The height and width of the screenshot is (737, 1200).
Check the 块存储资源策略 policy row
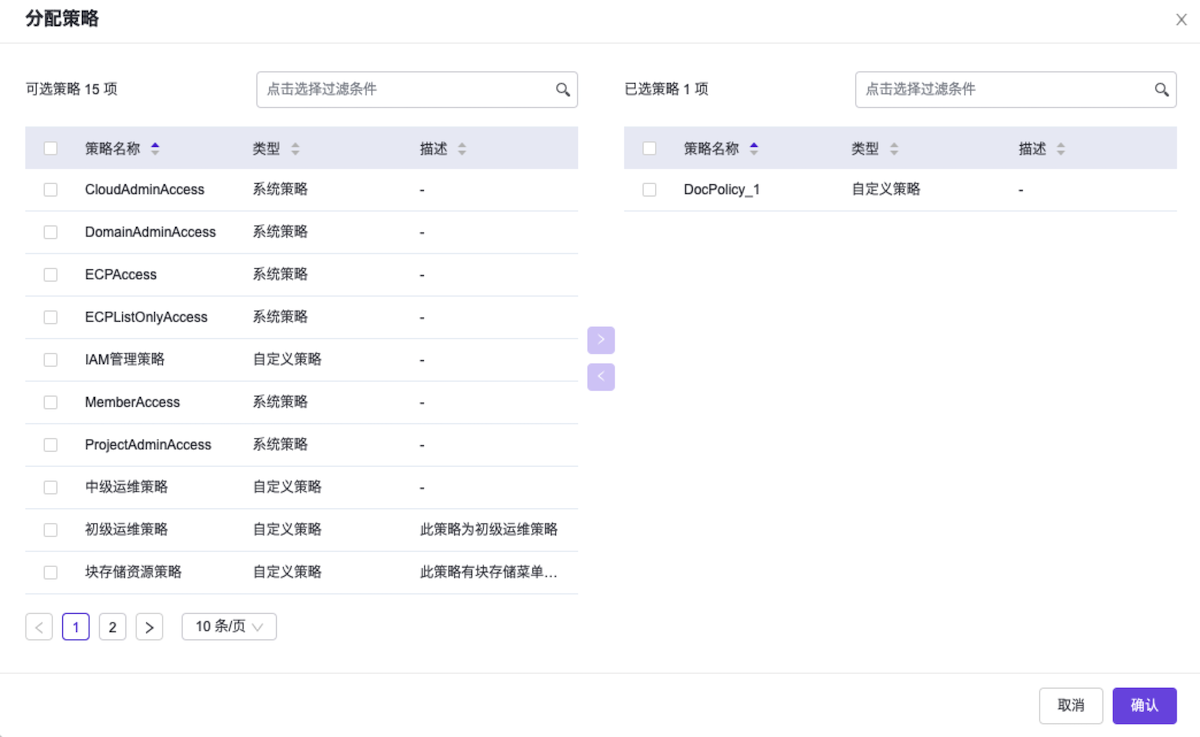click(x=50, y=571)
